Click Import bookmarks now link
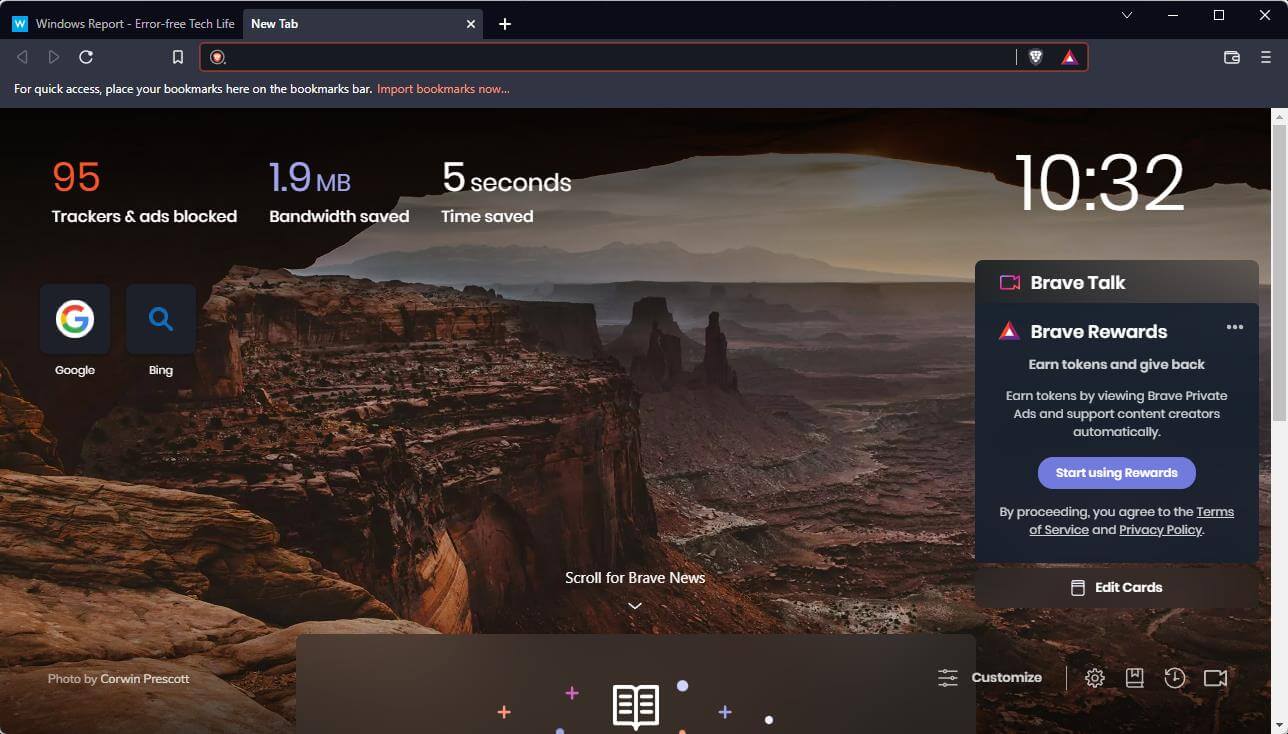 [x=443, y=89]
